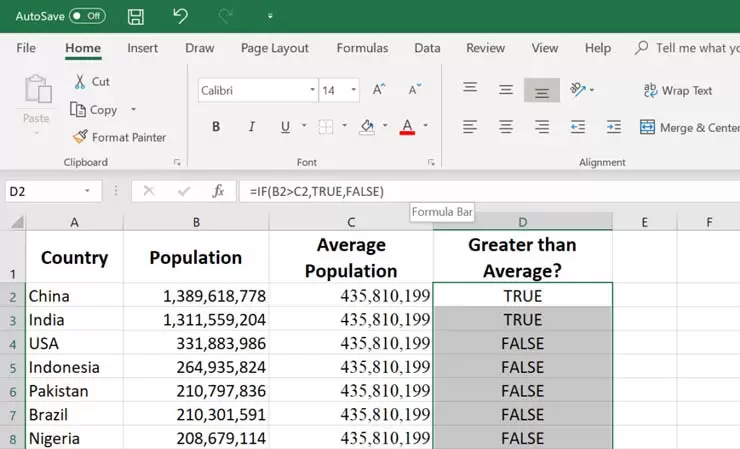Open the font size dropdown
This screenshot has height=449, width=740.
click(353, 90)
